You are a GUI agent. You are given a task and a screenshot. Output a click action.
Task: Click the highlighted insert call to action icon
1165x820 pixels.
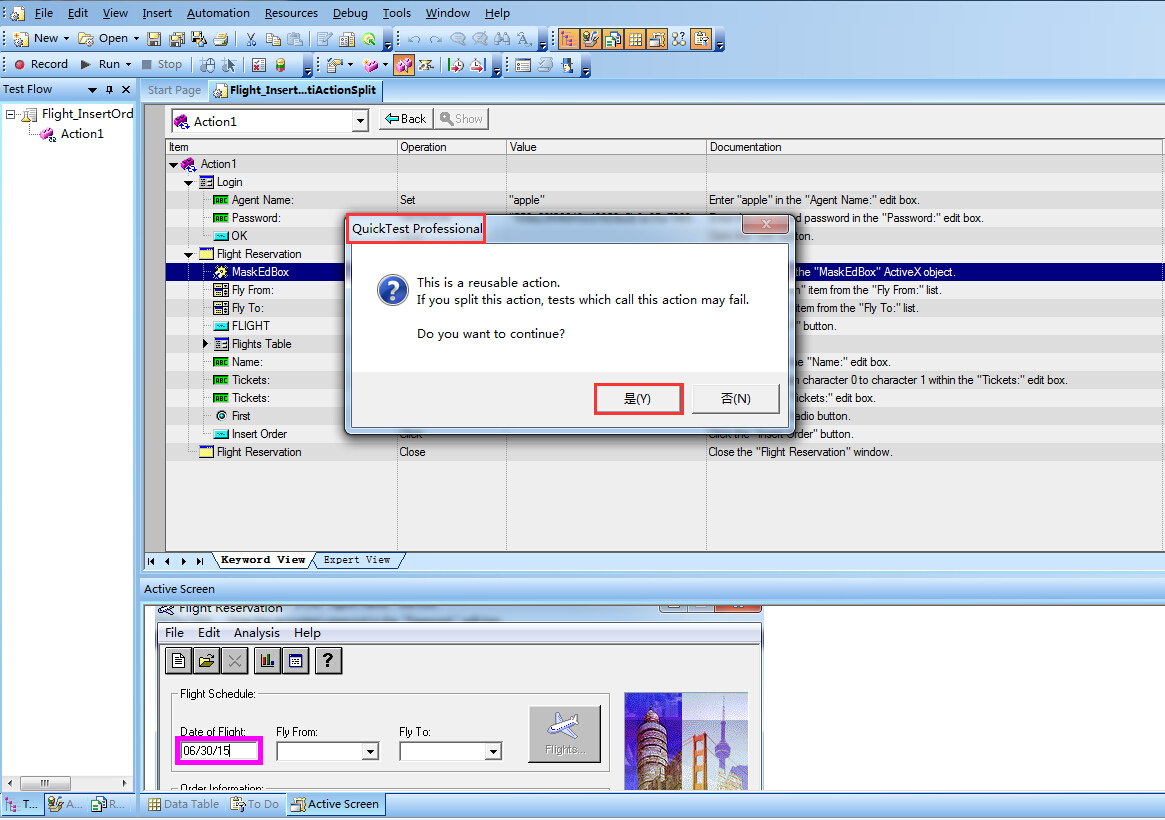[x=403, y=65]
